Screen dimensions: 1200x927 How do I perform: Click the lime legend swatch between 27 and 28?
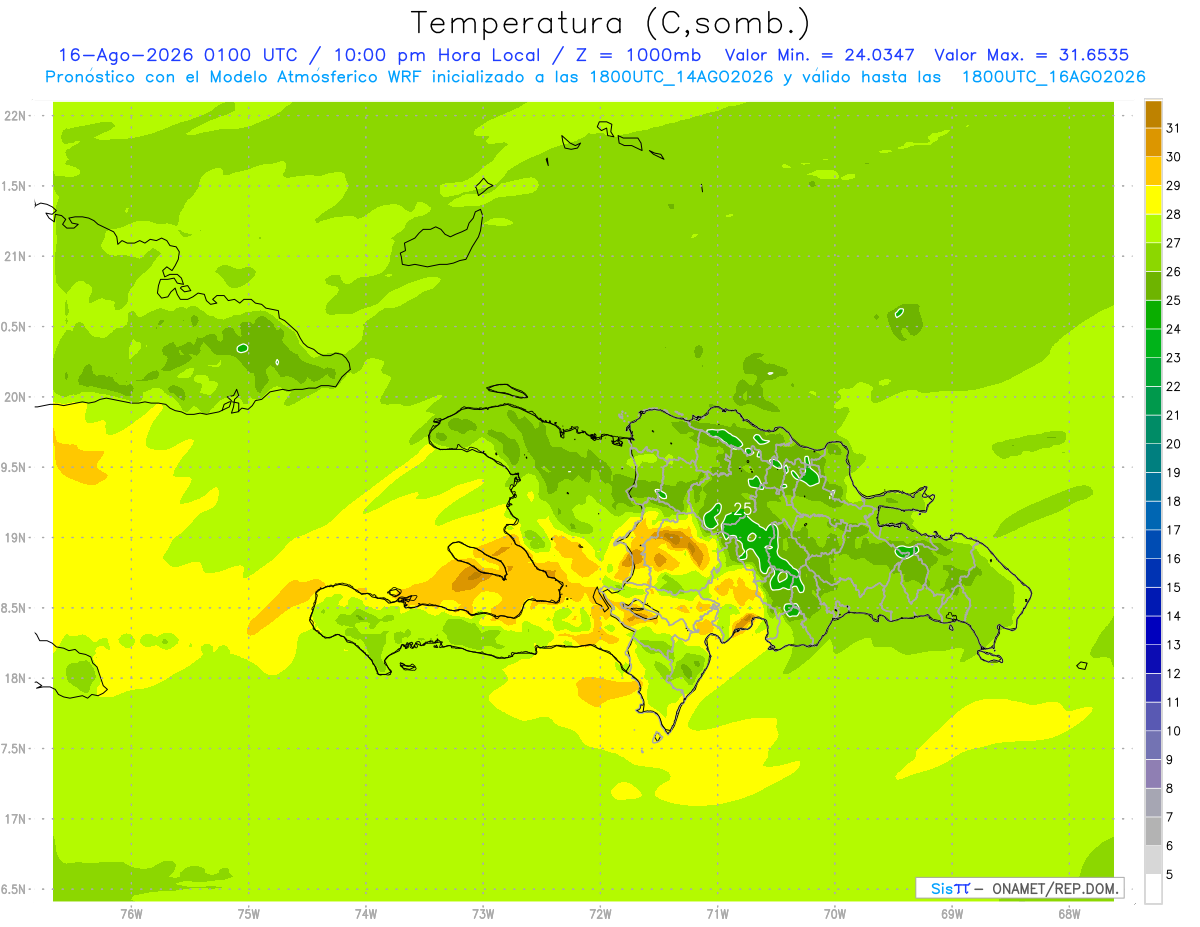[x=1153, y=228]
